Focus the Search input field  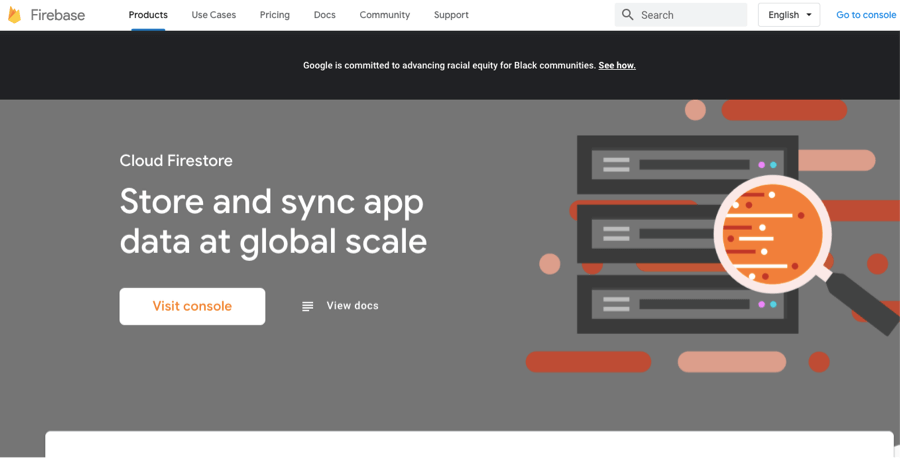click(x=681, y=15)
